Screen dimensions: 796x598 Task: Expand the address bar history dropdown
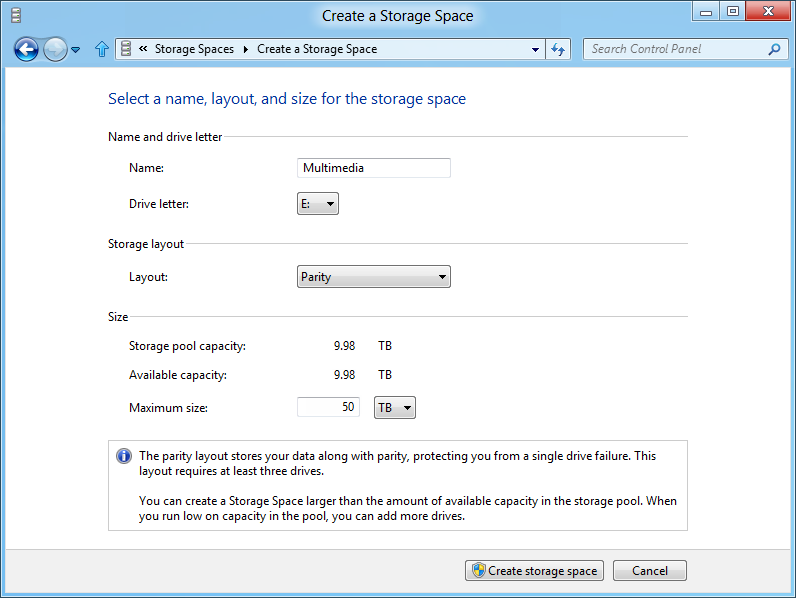[x=535, y=50]
